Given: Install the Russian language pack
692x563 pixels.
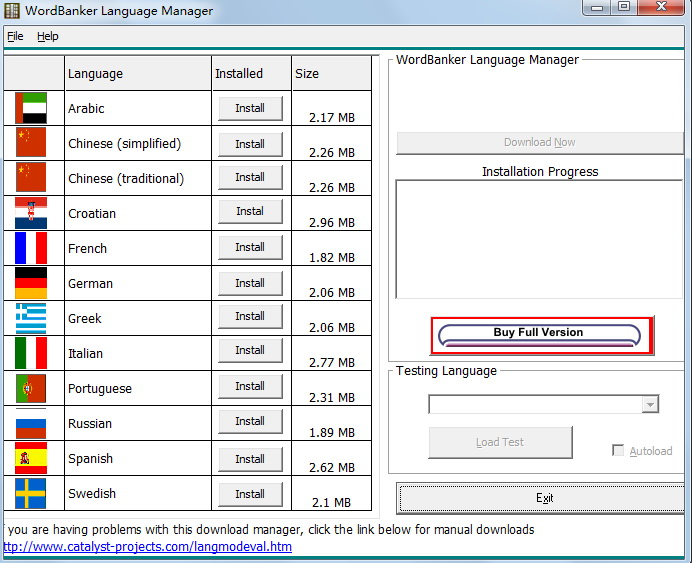Looking at the screenshot, I should click(250, 421).
